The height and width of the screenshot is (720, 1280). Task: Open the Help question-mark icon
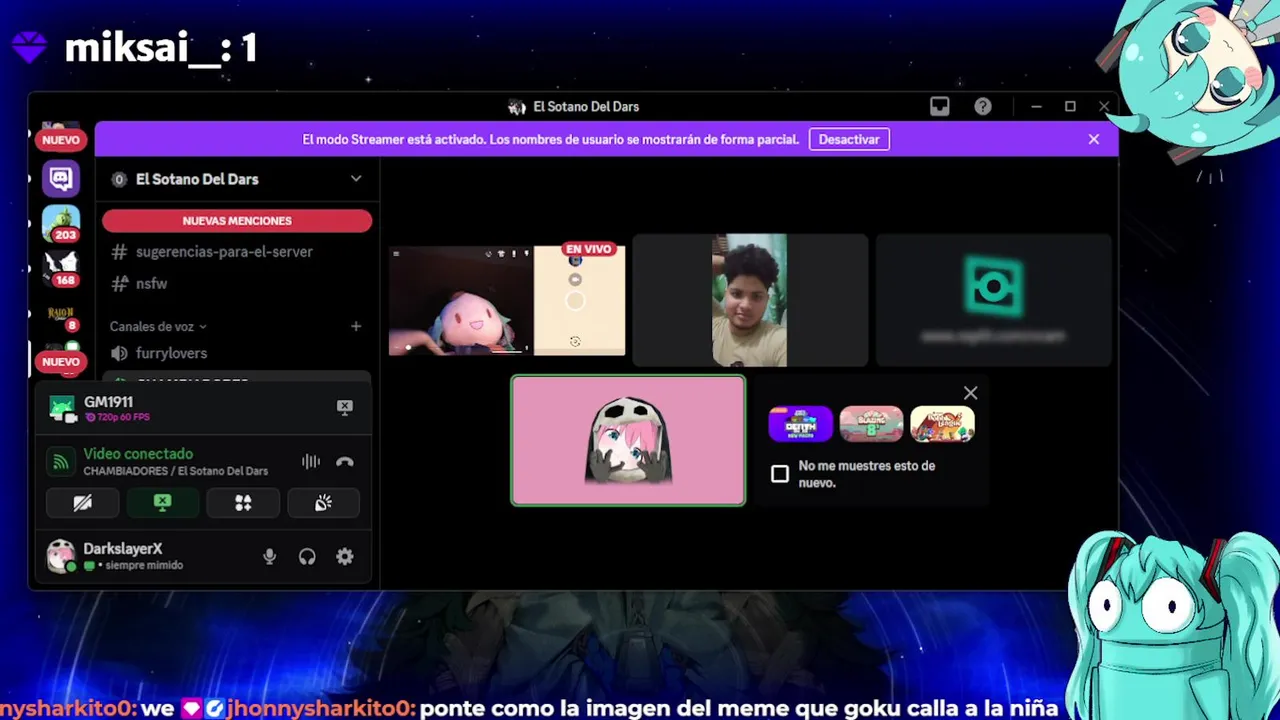(983, 107)
